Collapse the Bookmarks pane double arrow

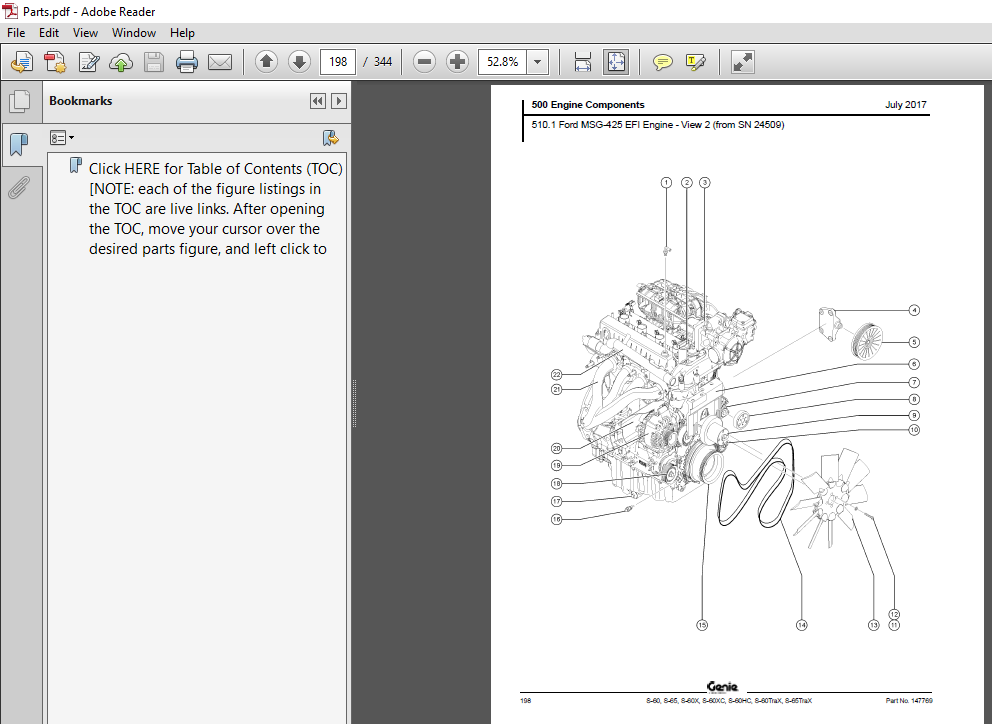[318, 101]
